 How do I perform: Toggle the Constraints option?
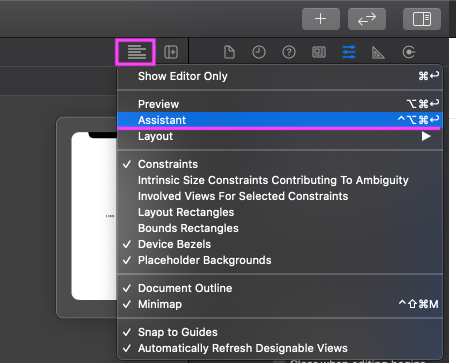280,164
